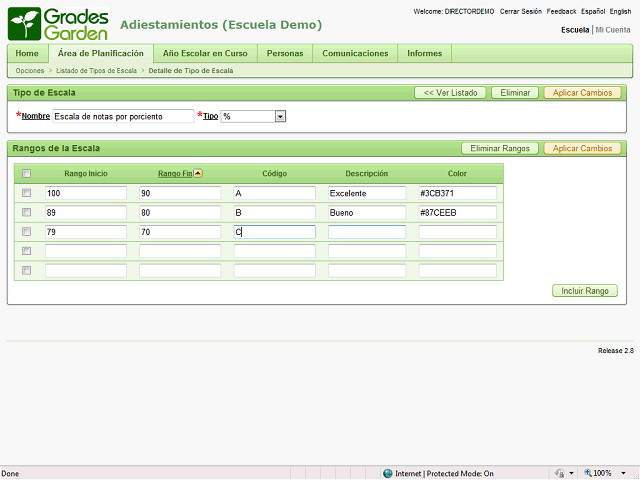Click the zoom magnifier icon in status bar
The image size is (640, 480).
(x=588, y=473)
